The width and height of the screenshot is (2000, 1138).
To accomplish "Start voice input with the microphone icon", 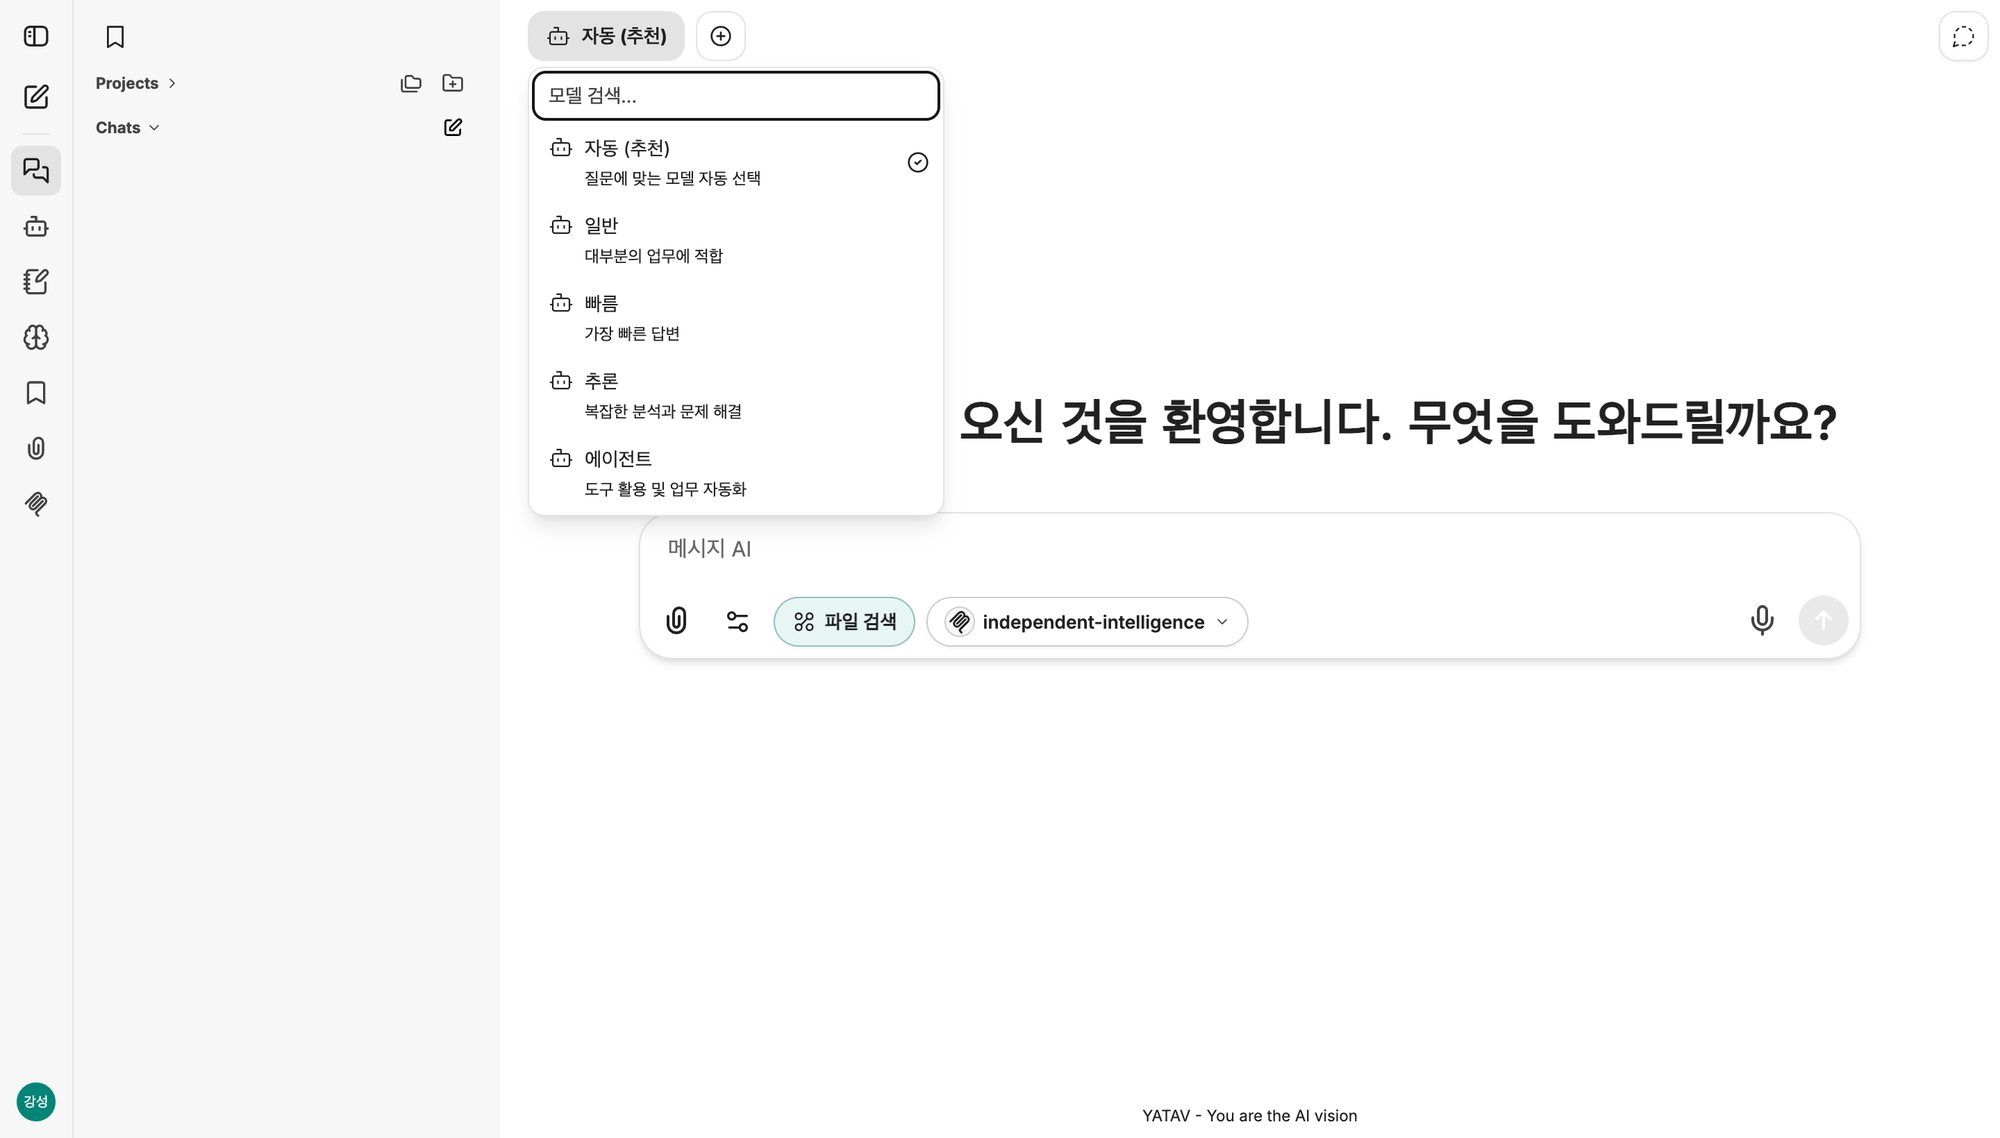I will (1762, 621).
